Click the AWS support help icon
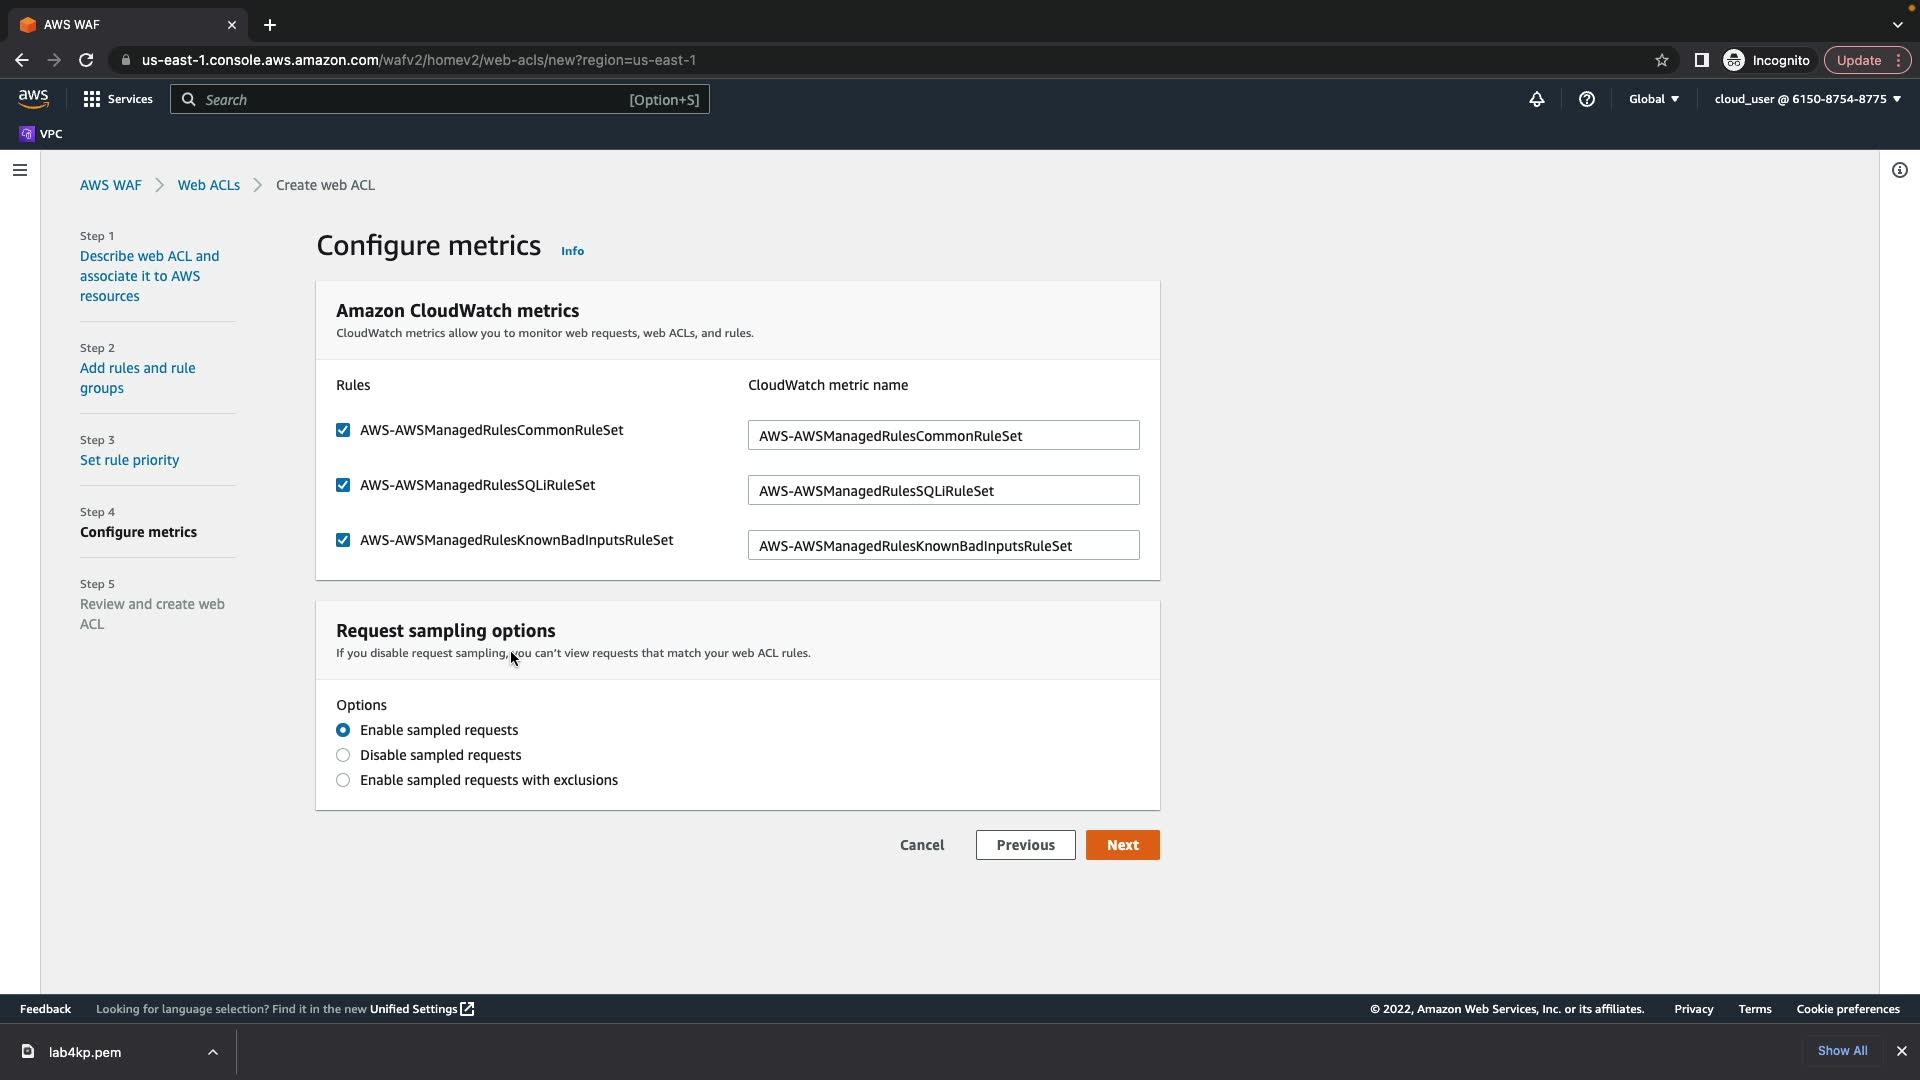The width and height of the screenshot is (1920, 1080). tap(1586, 99)
